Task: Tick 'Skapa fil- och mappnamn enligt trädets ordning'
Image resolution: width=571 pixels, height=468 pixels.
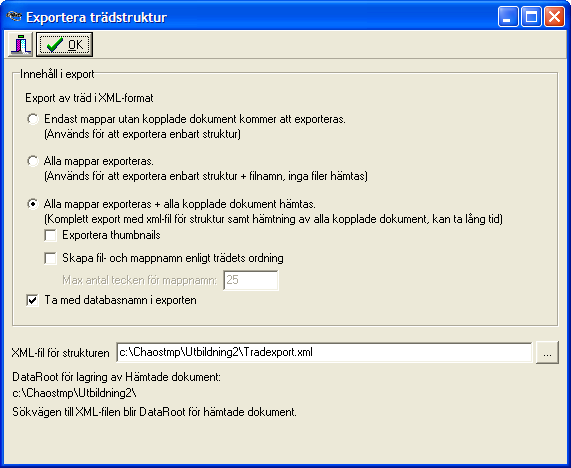Action: click(x=51, y=258)
